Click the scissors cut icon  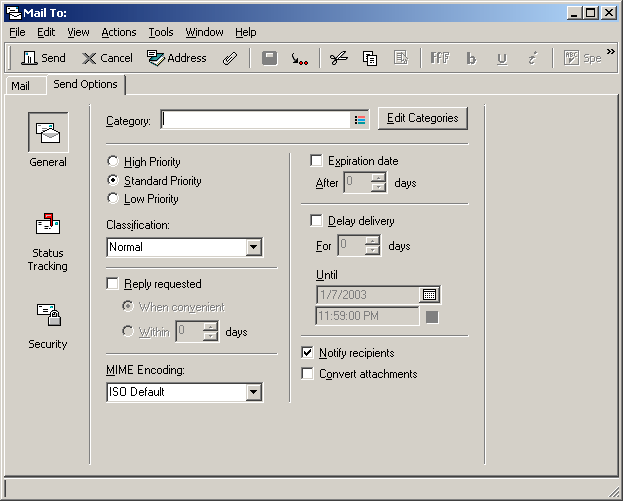339,58
